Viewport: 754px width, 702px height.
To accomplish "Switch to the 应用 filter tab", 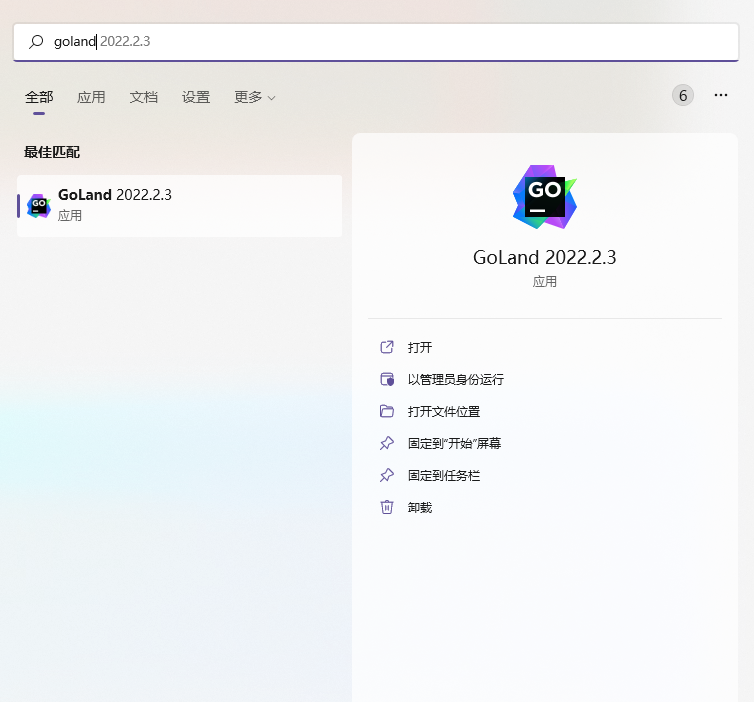I will point(91,97).
